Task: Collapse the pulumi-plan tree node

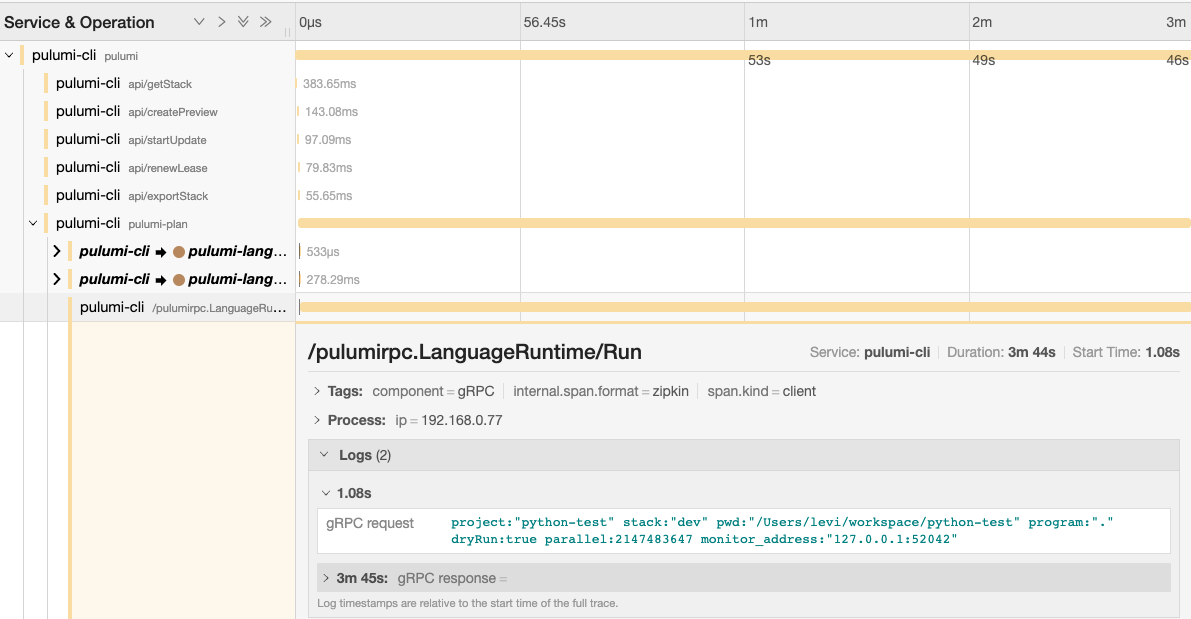Action: pyautogui.click(x=32, y=222)
